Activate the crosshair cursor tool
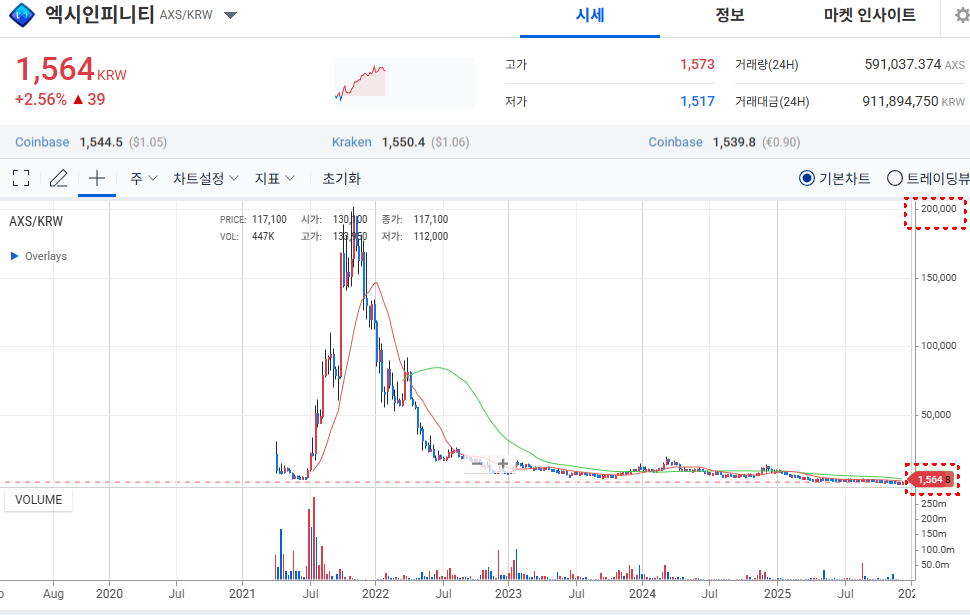This screenshot has width=970, height=615. tap(96, 179)
